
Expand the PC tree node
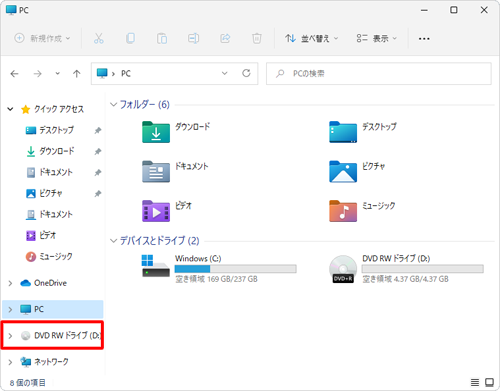(10, 309)
